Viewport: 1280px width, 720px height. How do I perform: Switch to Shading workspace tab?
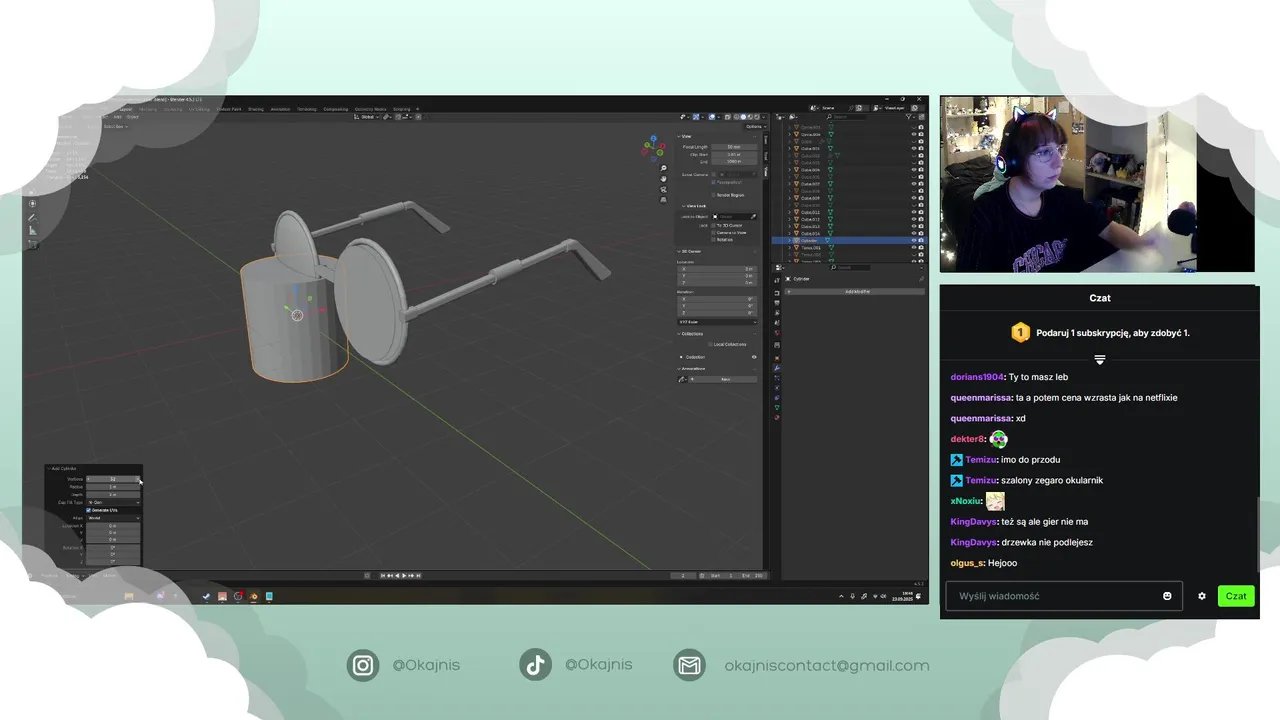[256, 109]
